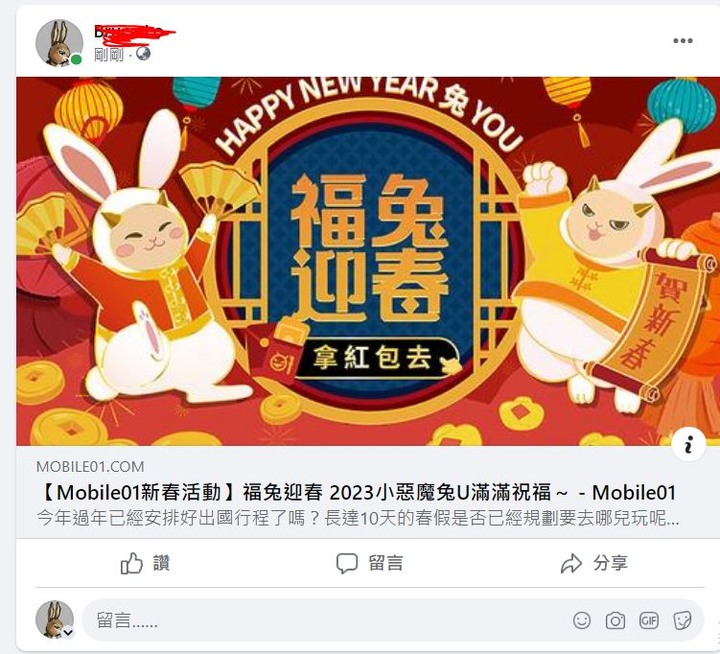The height and width of the screenshot is (654, 720).
Task: Click the globe public-audience icon
Action: 143,54
